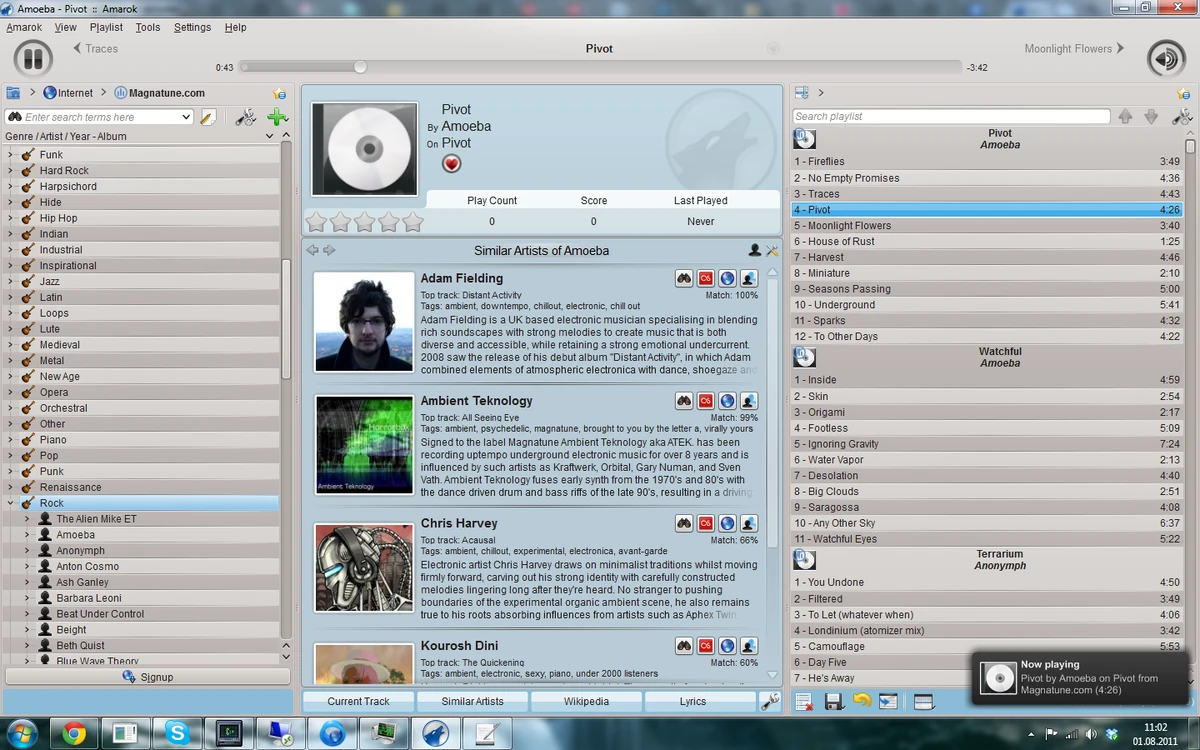1200x750 pixels.
Task: Click the Last.fm icon for Adam Fielding
Action: click(705, 277)
